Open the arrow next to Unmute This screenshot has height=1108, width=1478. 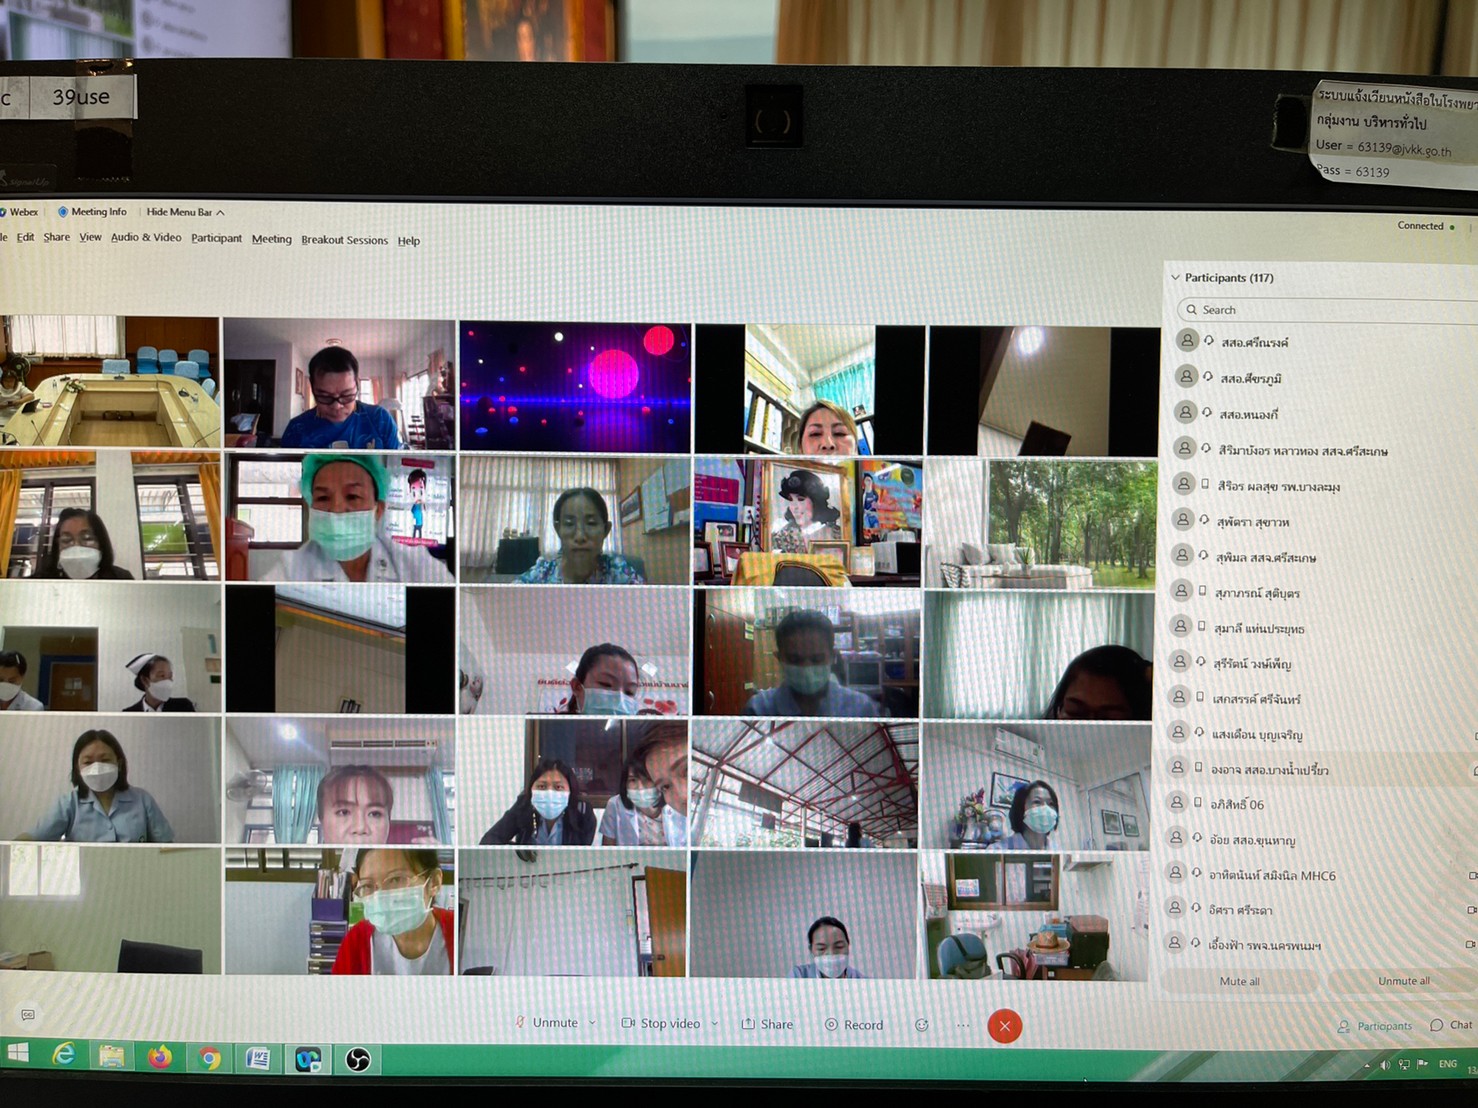[593, 1023]
